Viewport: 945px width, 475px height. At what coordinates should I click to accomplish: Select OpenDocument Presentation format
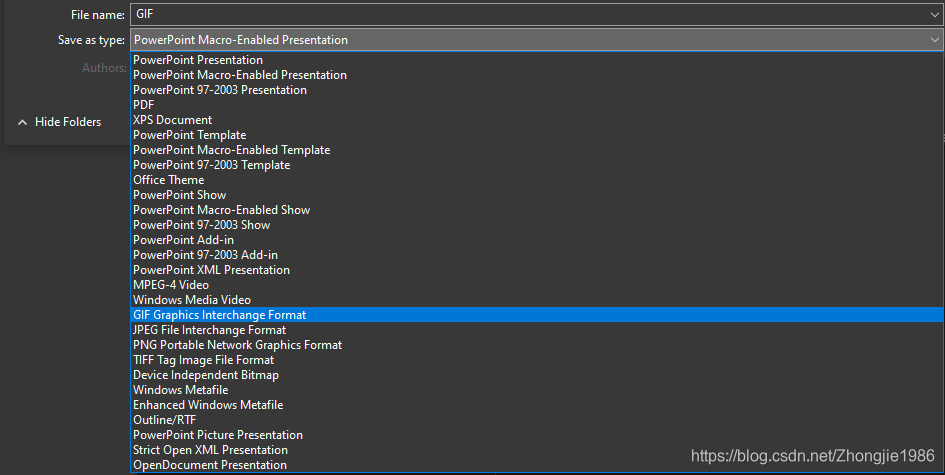click(537, 465)
